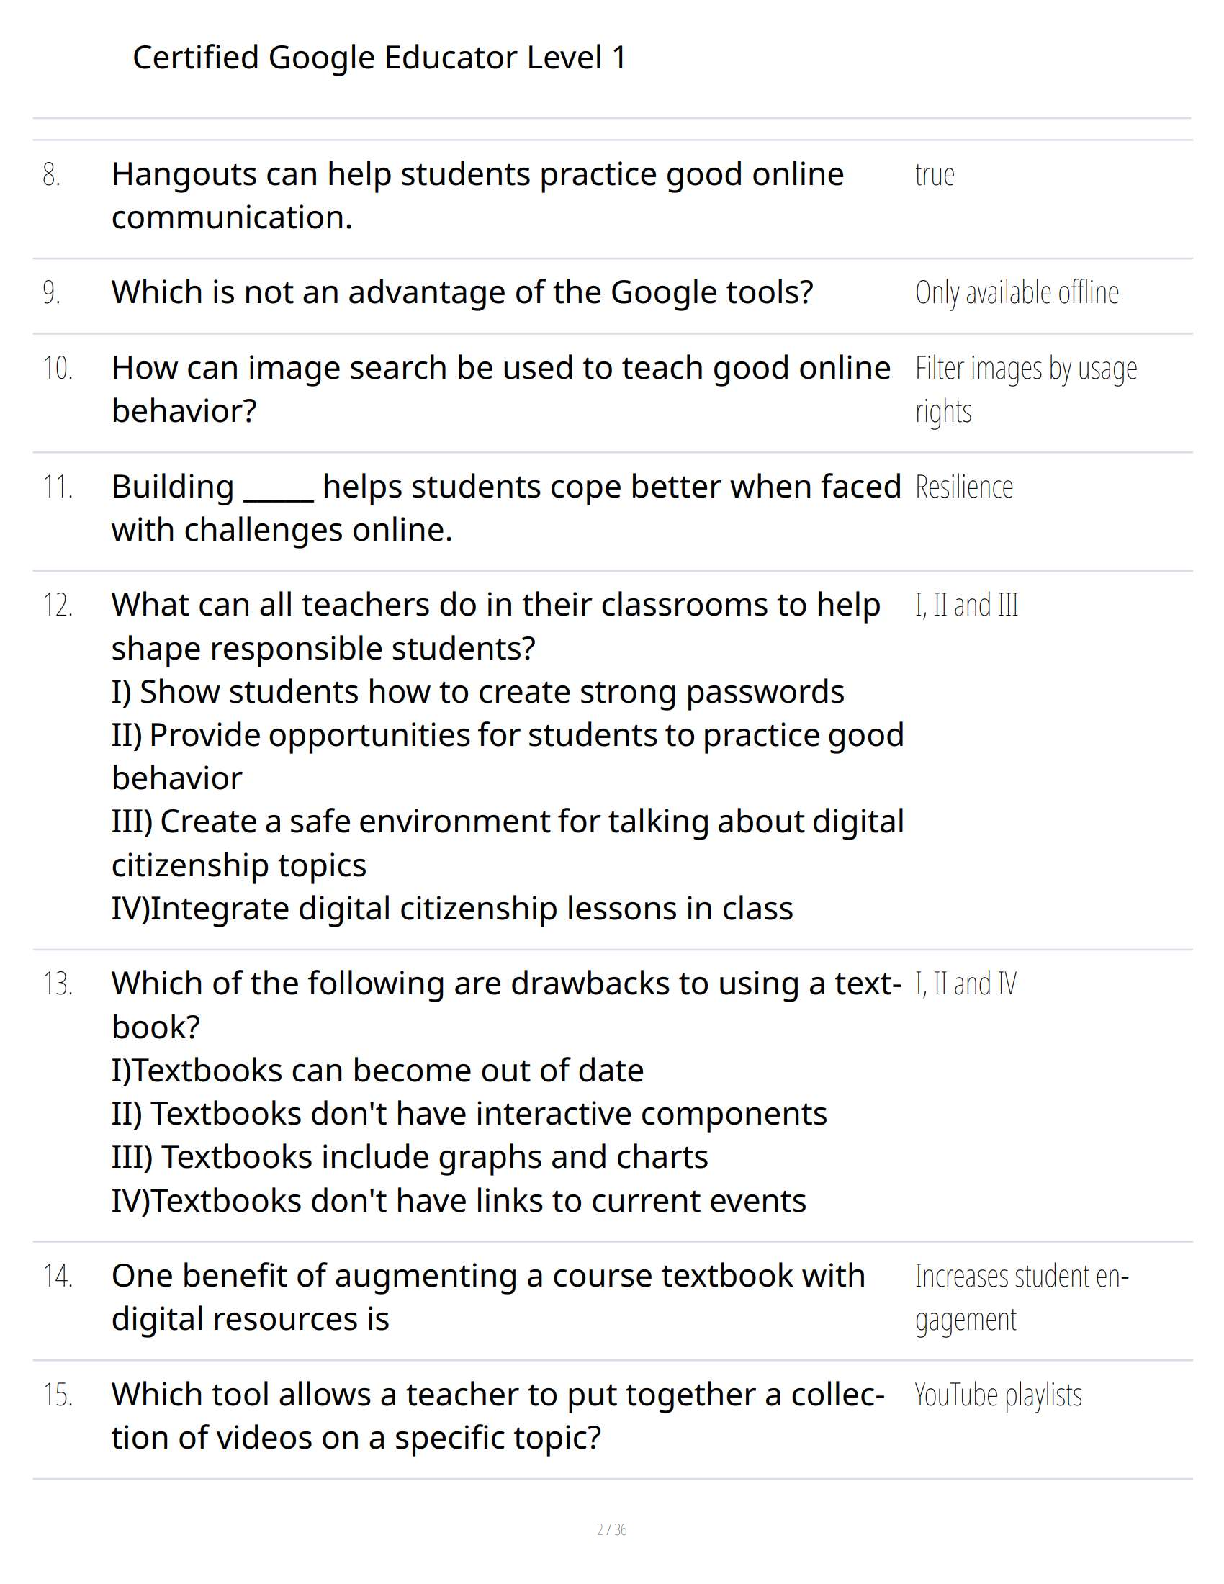Click the 'Certified Google Educator Level 1' title

pos(379,57)
